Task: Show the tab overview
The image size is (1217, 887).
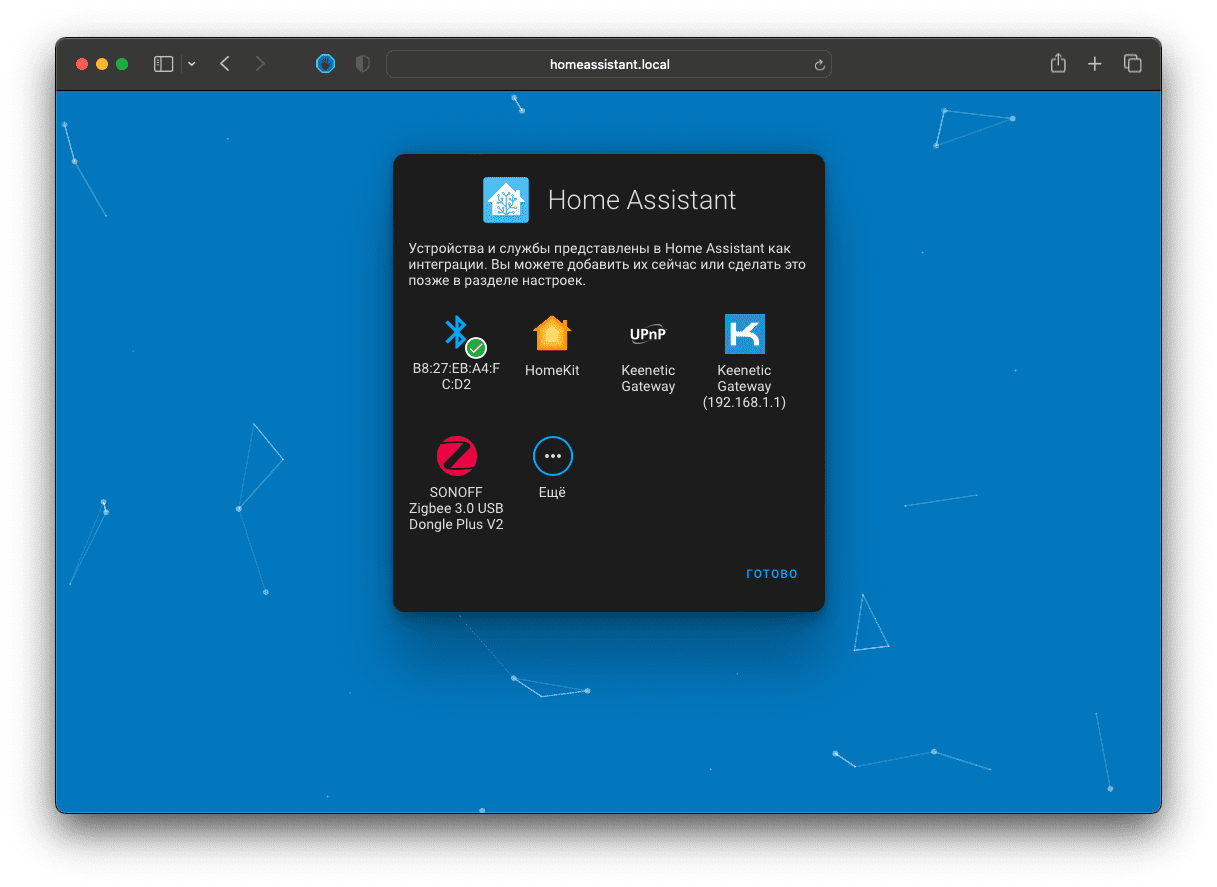Action: click(1132, 64)
